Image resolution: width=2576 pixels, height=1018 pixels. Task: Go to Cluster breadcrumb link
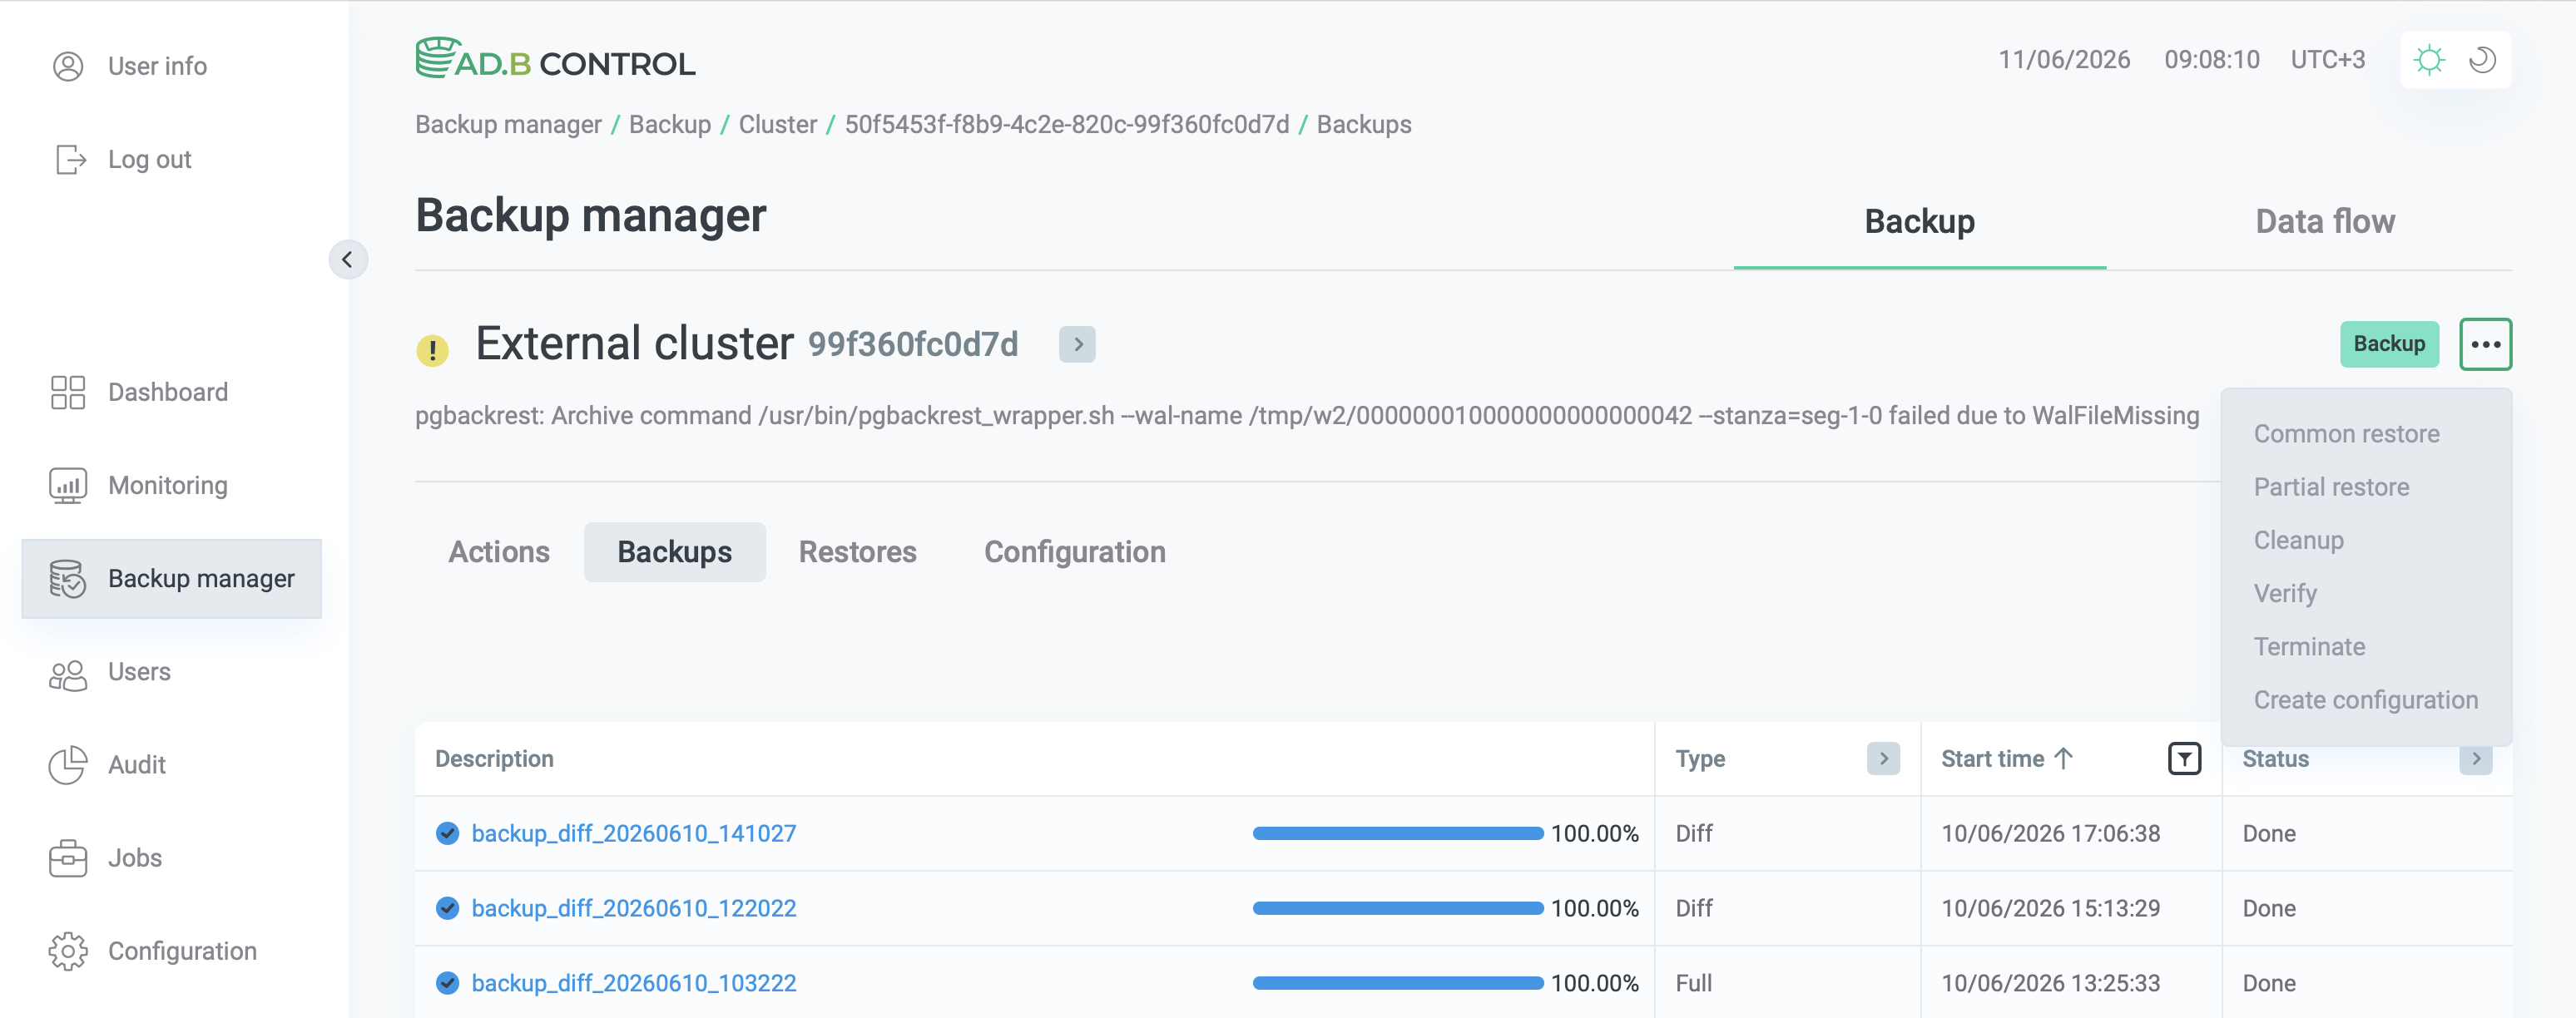[x=778, y=125]
